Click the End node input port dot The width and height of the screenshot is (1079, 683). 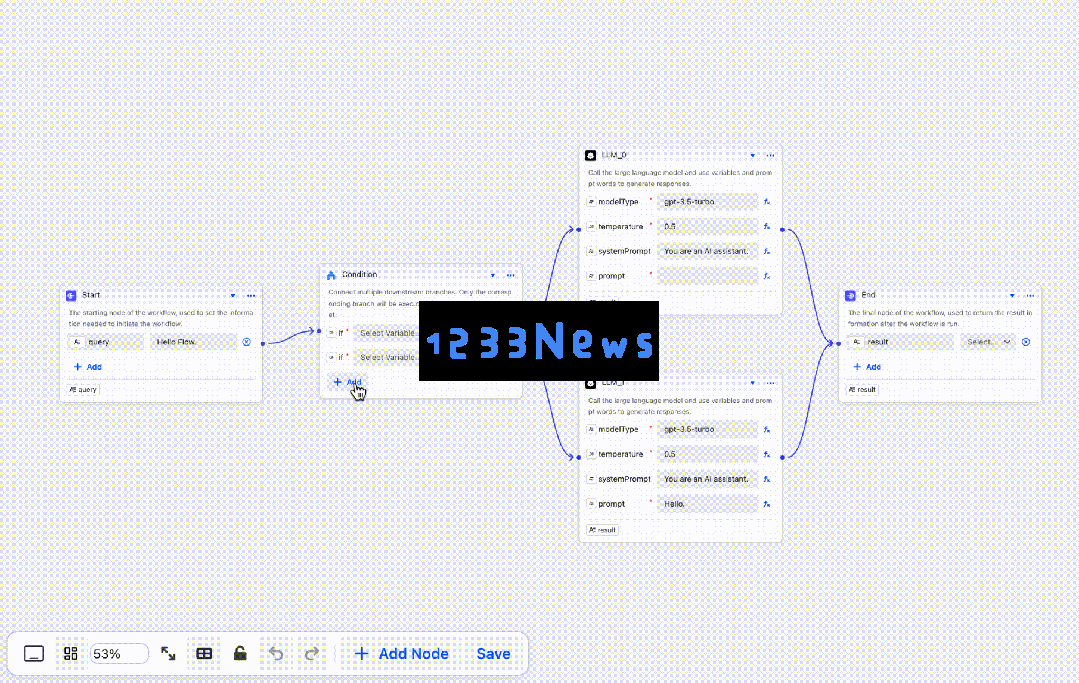(x=838, y=343)
